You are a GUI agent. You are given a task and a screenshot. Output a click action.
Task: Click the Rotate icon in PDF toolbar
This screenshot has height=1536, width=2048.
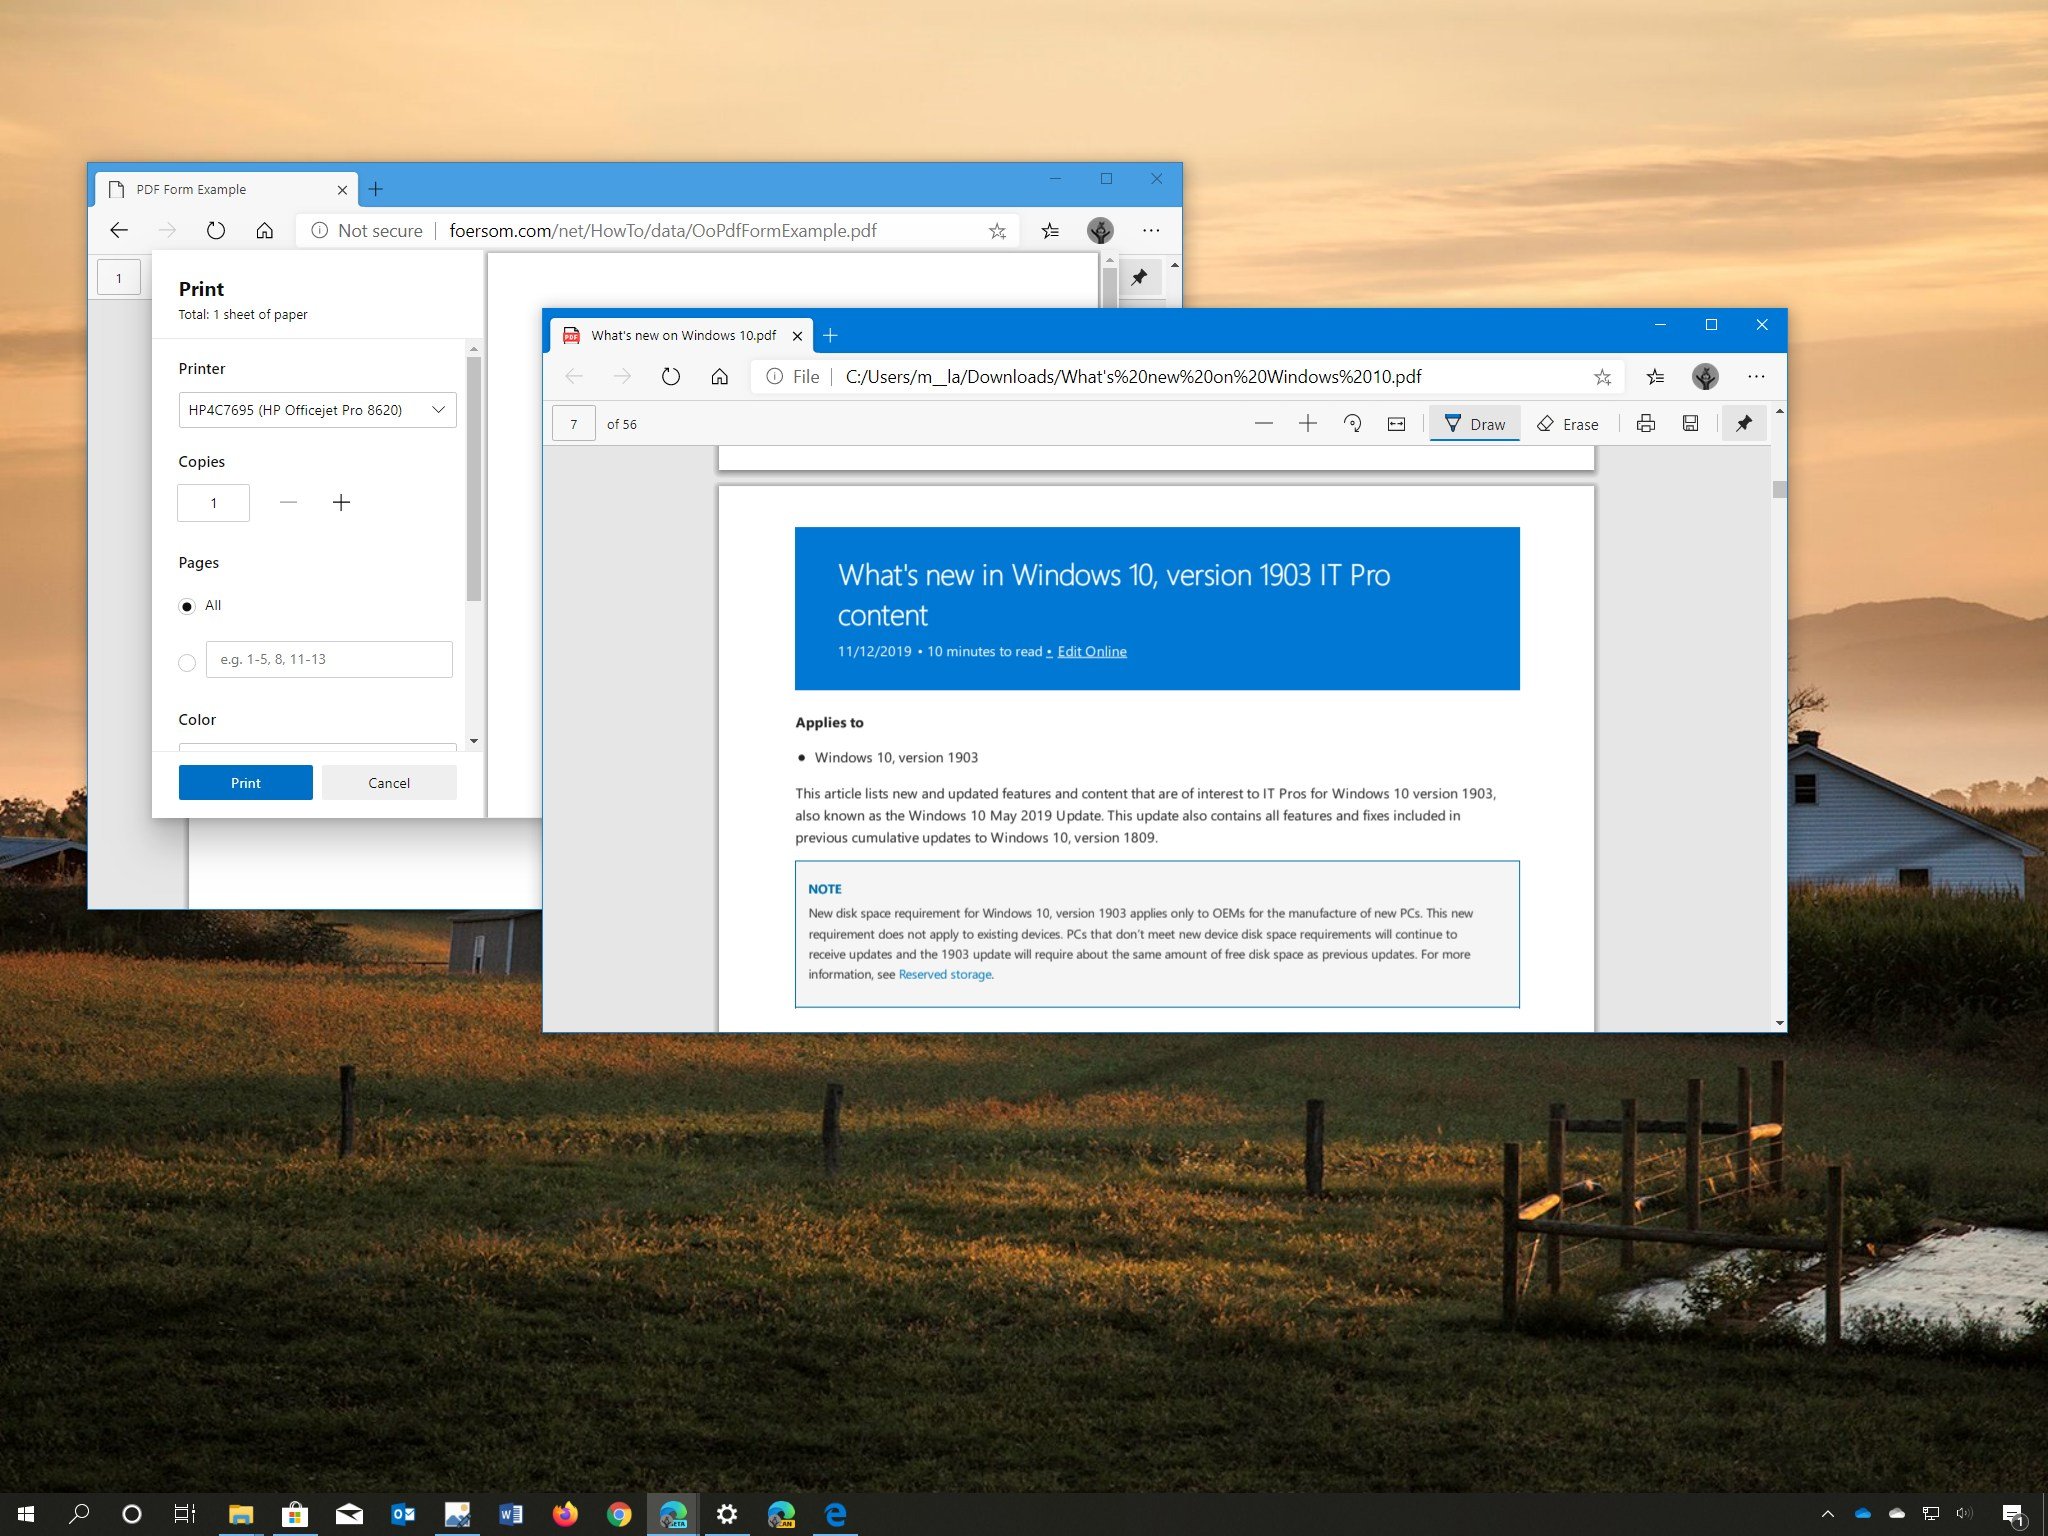coord(1352,424)
